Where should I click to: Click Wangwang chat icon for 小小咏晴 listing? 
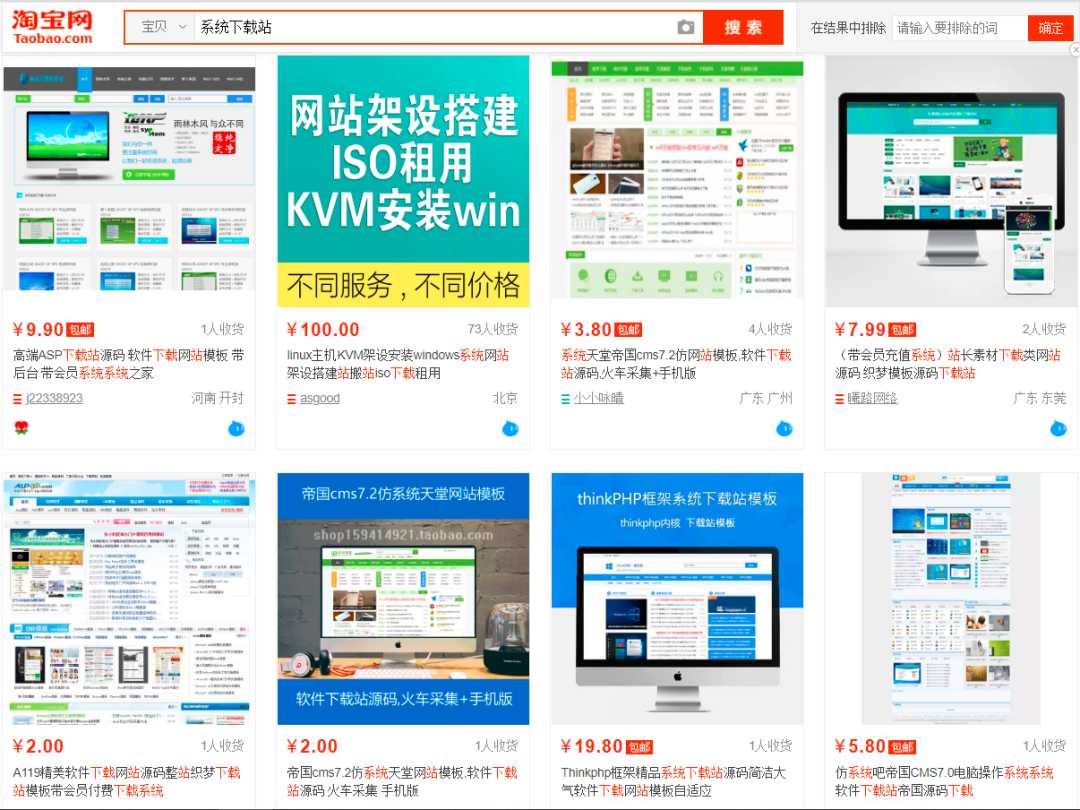pyautogui.click(x=784, y=429)
